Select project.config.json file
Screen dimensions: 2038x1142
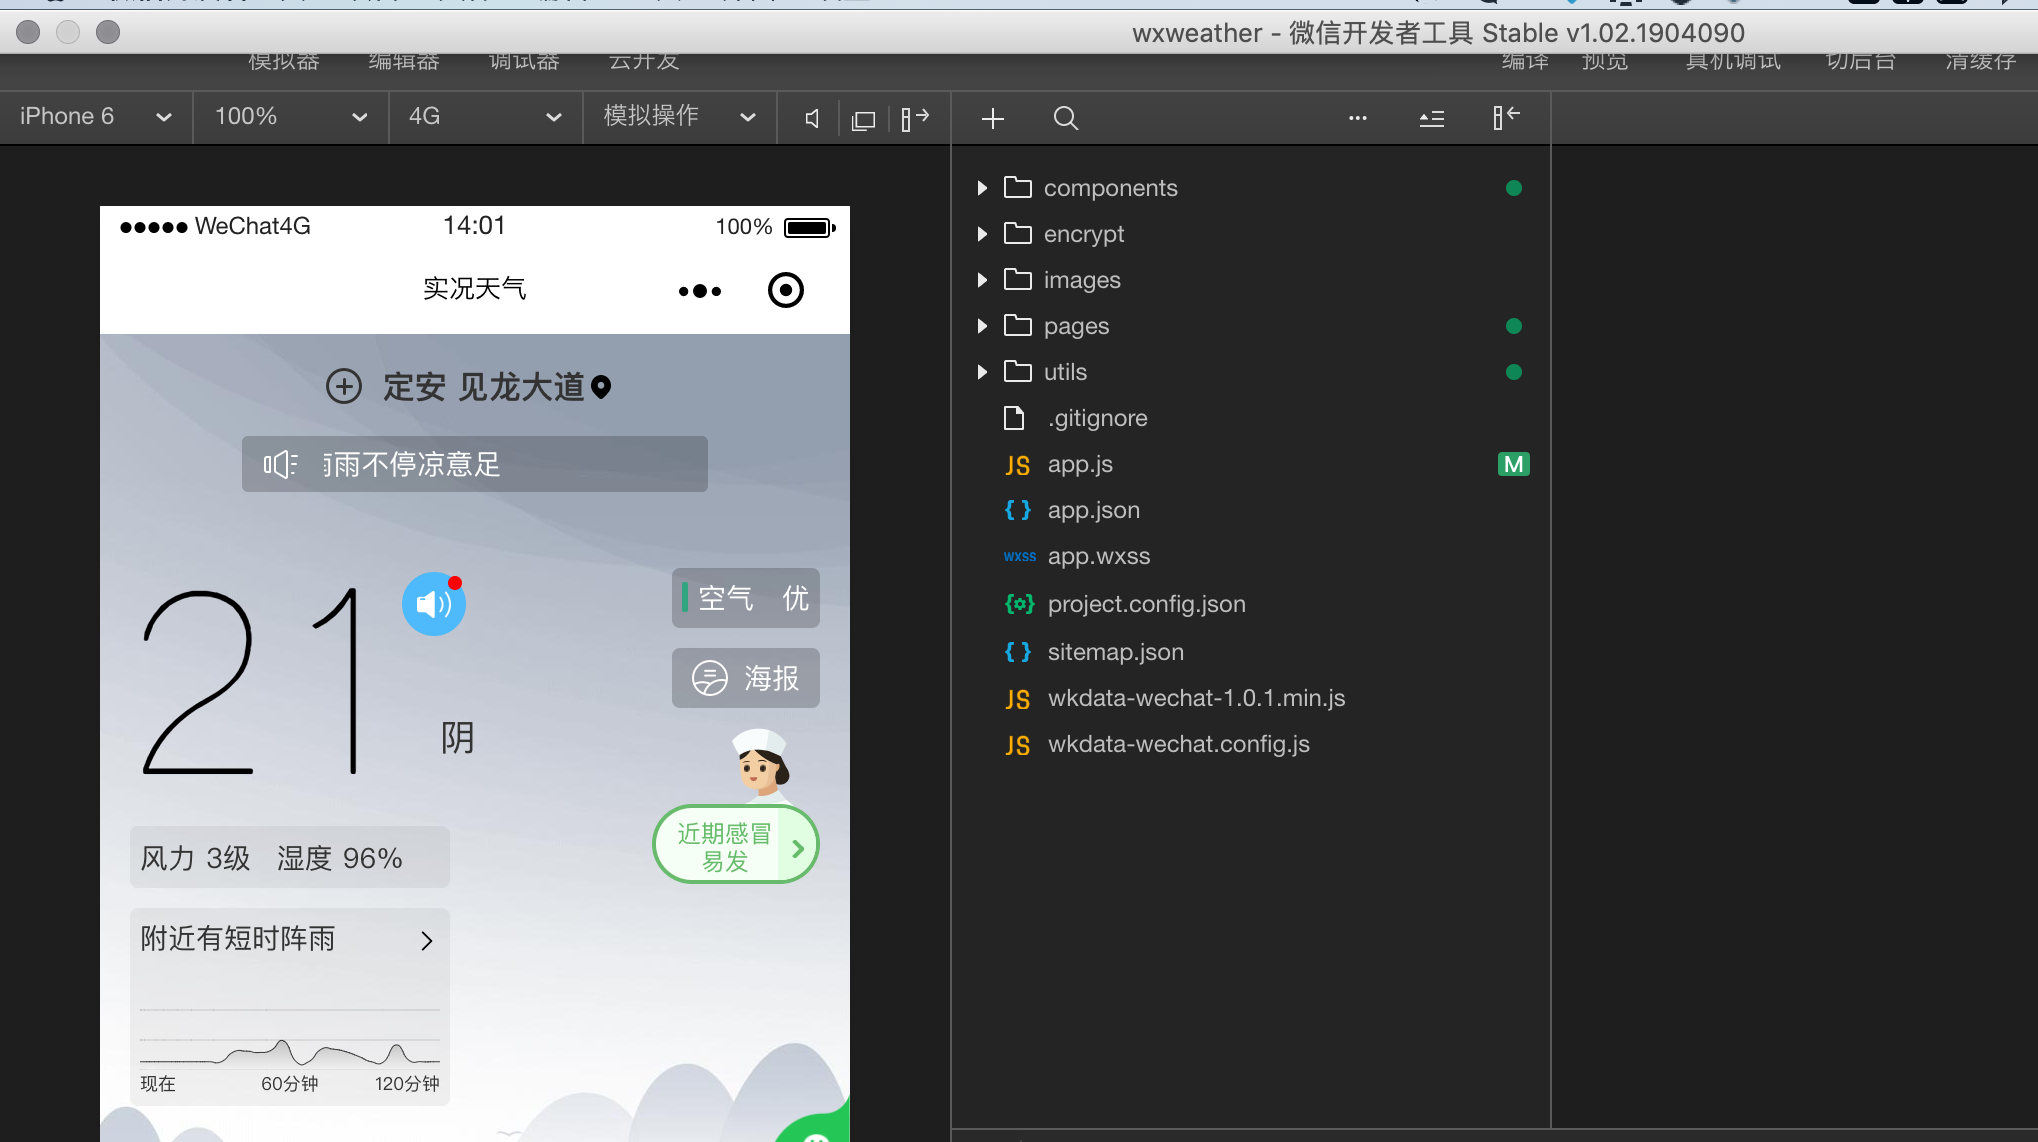(x=1146, y=604)
